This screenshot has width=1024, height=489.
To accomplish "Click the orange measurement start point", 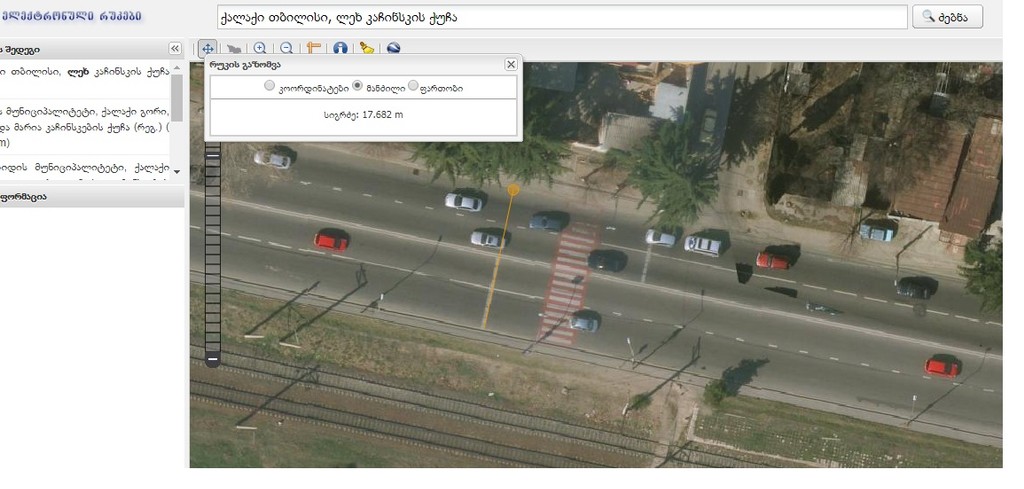I will (513, 189).
